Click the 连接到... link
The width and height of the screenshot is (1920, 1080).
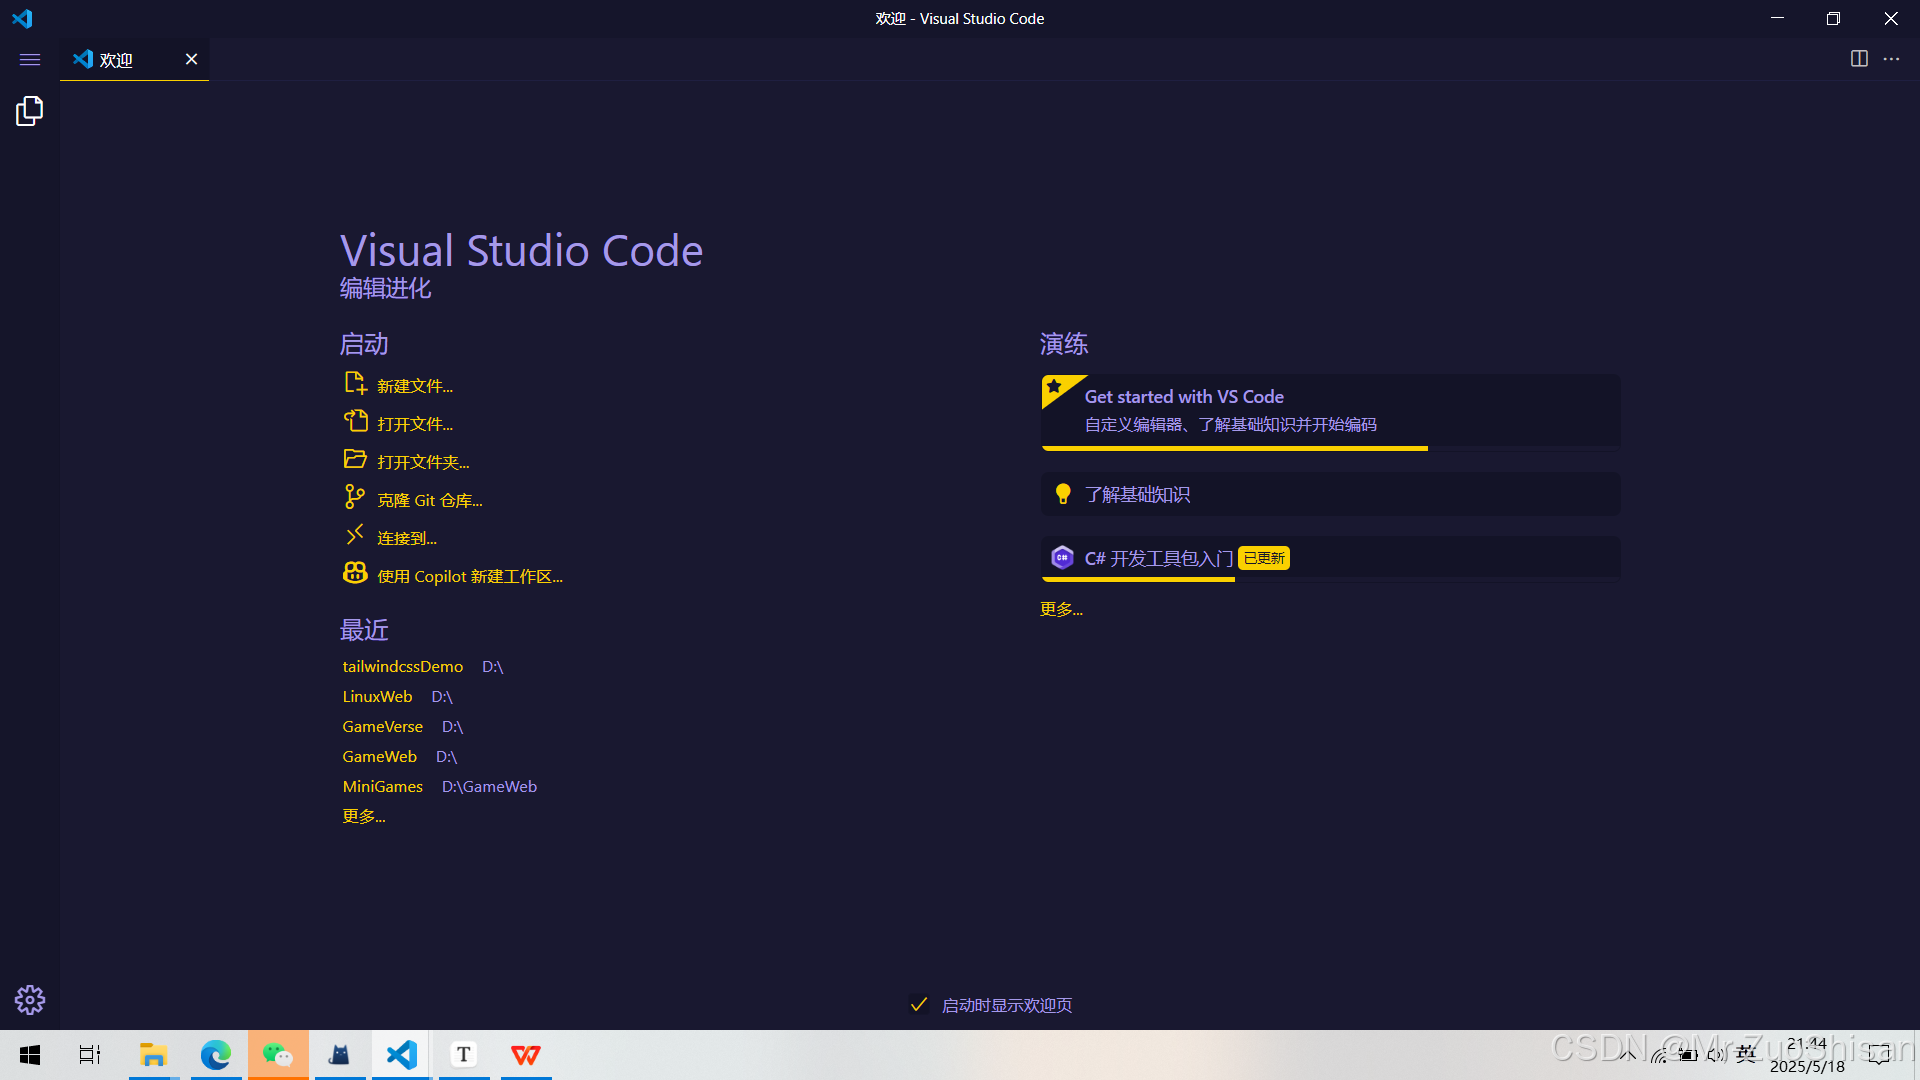tap(407, 538)
